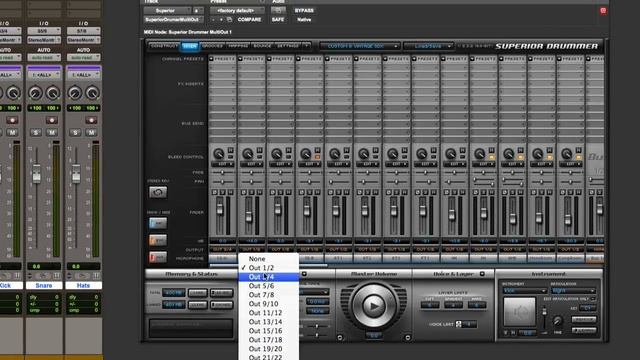This screenshot has width=640, height=360.
Task: Click the Snare track volume fader
Action: point(36,173)
